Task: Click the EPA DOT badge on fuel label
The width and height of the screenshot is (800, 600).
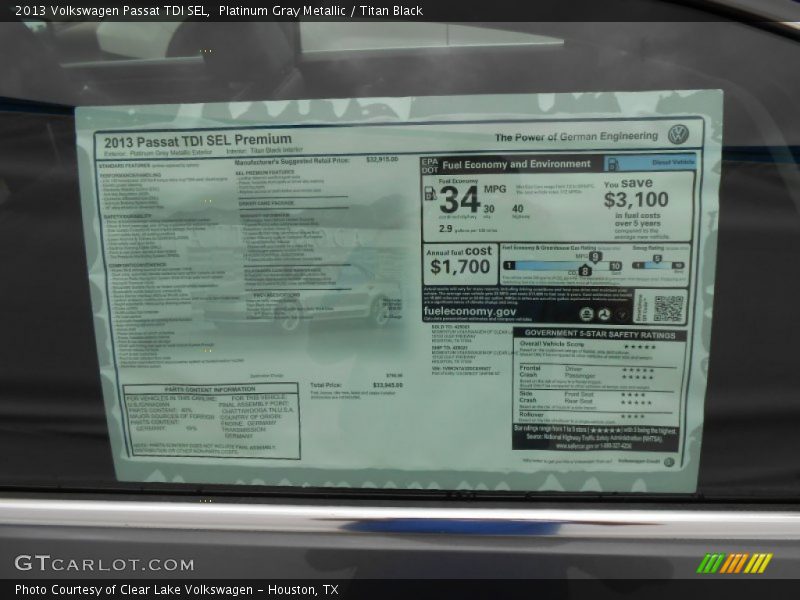Action: pyautogui.click(x=430, y=165)
